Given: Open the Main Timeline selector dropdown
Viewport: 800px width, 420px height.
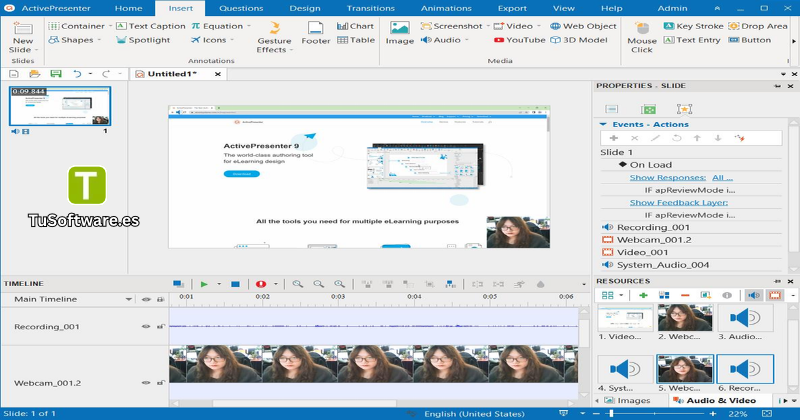Looking at the screenshot, I should click(129, 300).
